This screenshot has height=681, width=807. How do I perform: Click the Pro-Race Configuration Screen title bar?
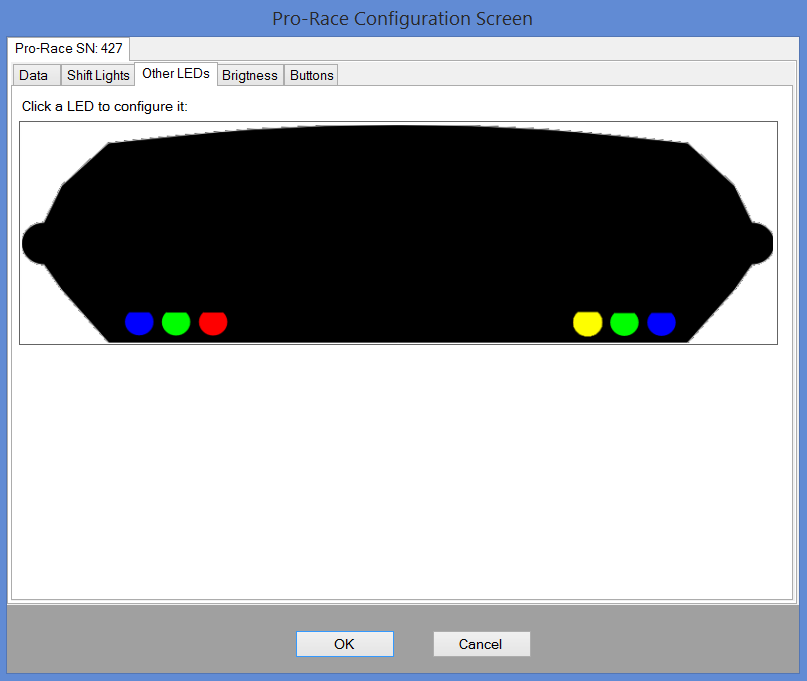pyautogui.click(x=403, y=19)
